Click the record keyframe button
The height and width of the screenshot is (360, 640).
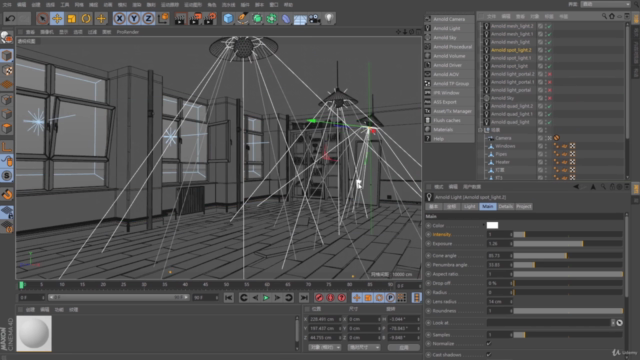[319, 298]
